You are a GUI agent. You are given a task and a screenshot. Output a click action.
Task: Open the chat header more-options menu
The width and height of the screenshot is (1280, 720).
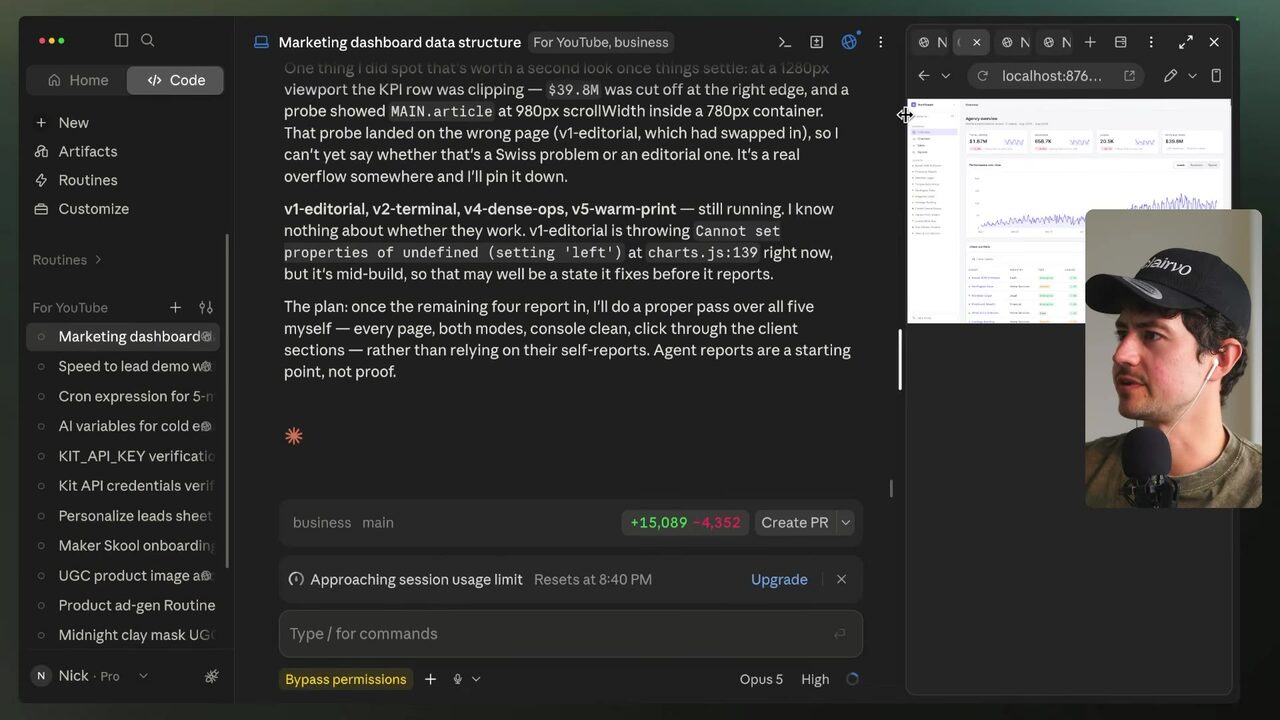(x=880, y=42)
